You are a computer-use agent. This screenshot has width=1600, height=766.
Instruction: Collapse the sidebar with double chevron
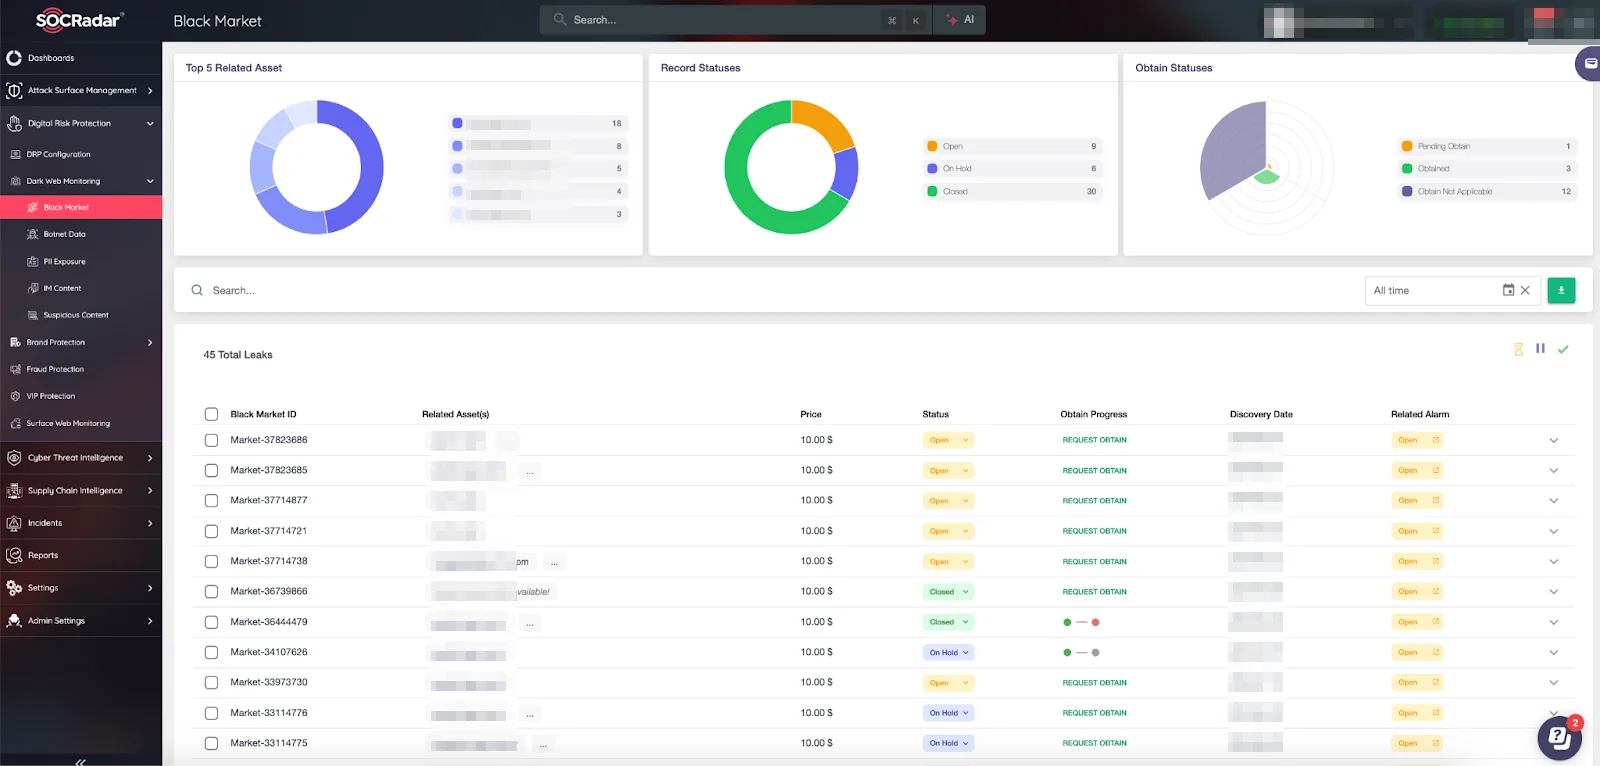(81, 761)
